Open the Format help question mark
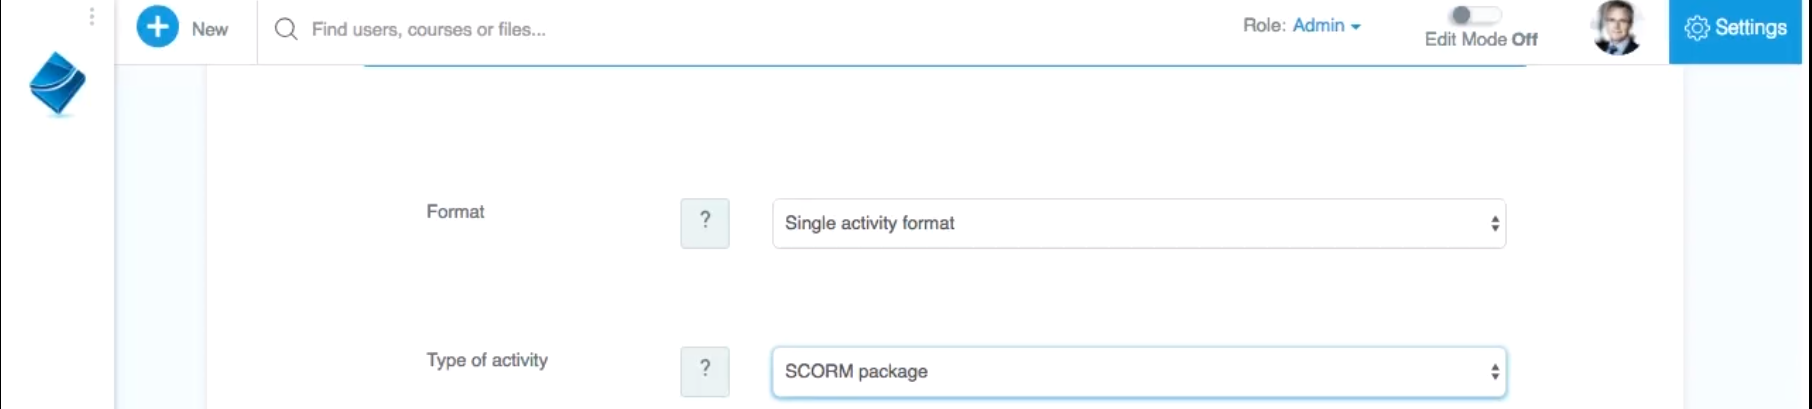 (x=705, y=223)
